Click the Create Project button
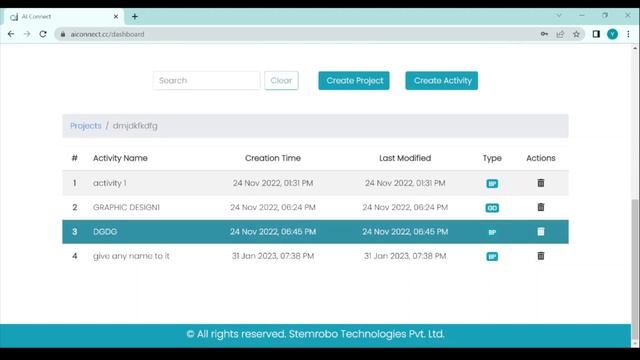The height and width of the screenshot is (360, 640). coord(354,81)
